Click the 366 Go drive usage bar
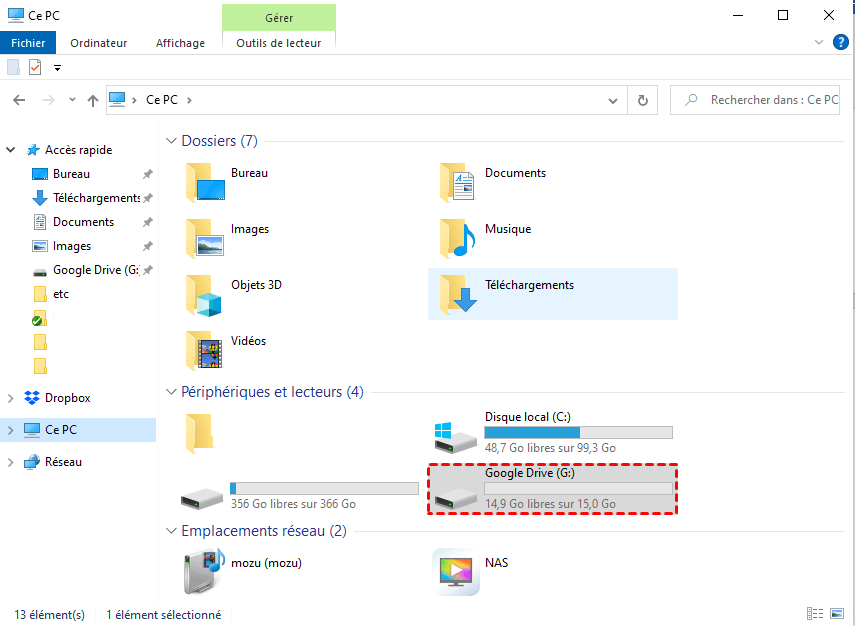Screen dimensions: 855x626 [324, 489]
